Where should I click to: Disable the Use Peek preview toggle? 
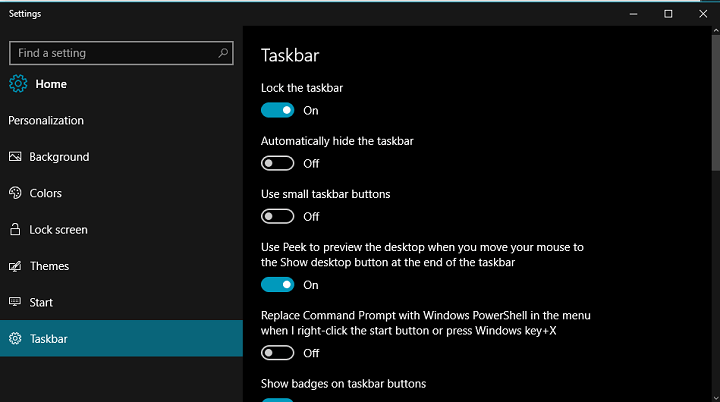click(277, 285)
